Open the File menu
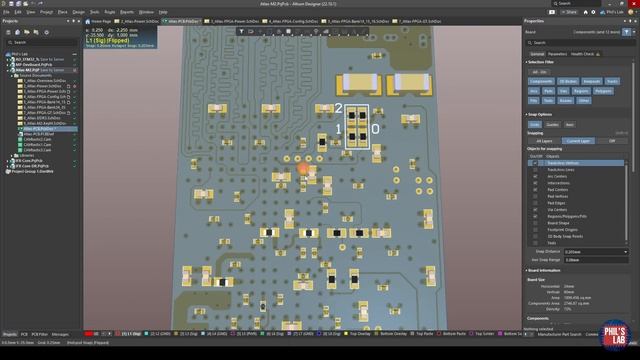The width and height of the screenshot is (640, 360). 6,12
